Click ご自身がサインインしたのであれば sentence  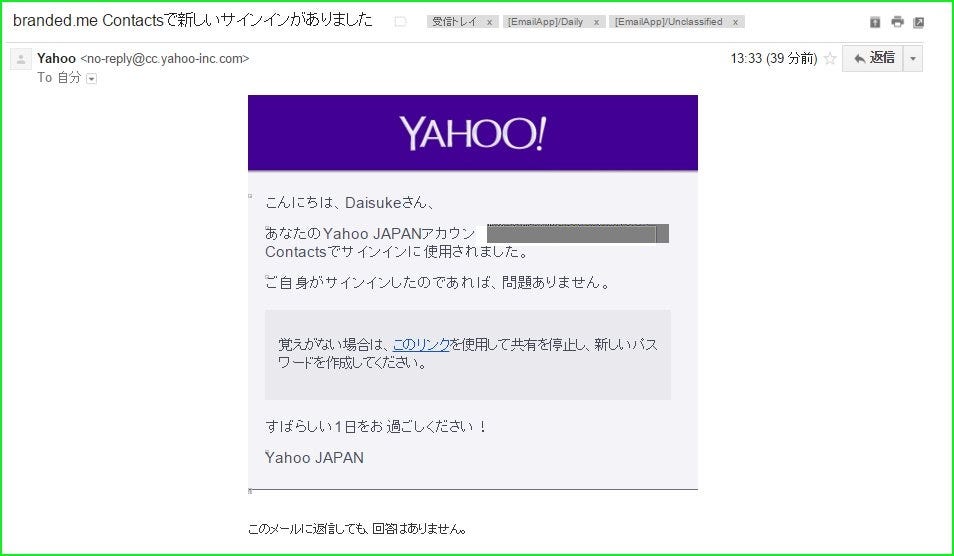tap(438, 282)
